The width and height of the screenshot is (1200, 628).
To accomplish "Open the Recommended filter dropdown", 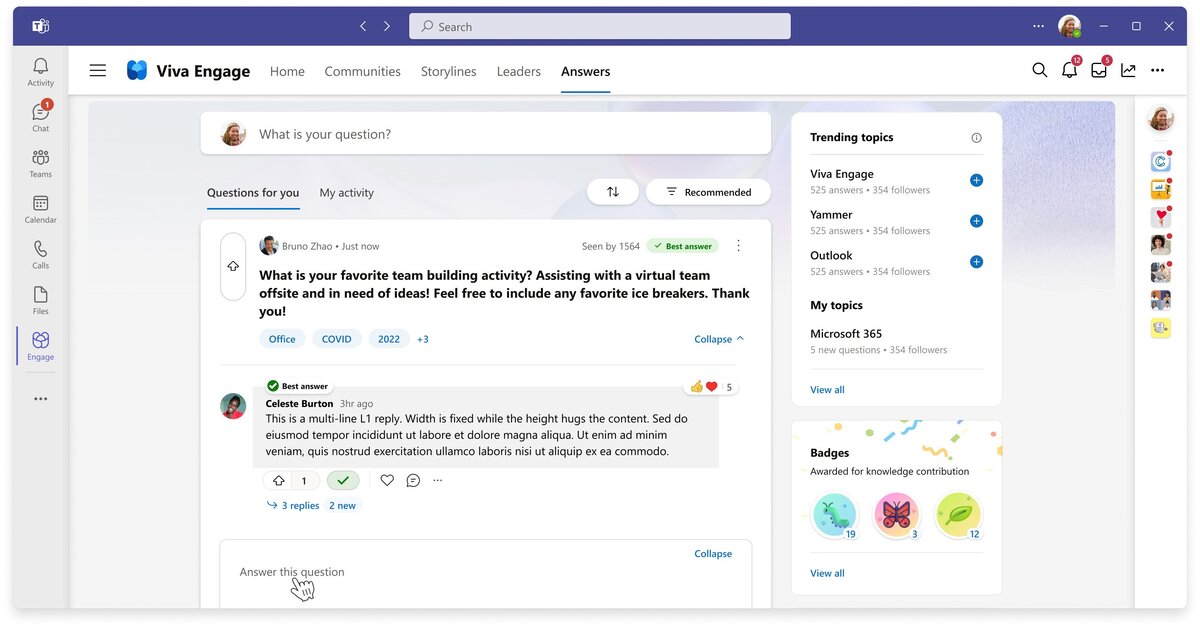I will click(708, 192).
